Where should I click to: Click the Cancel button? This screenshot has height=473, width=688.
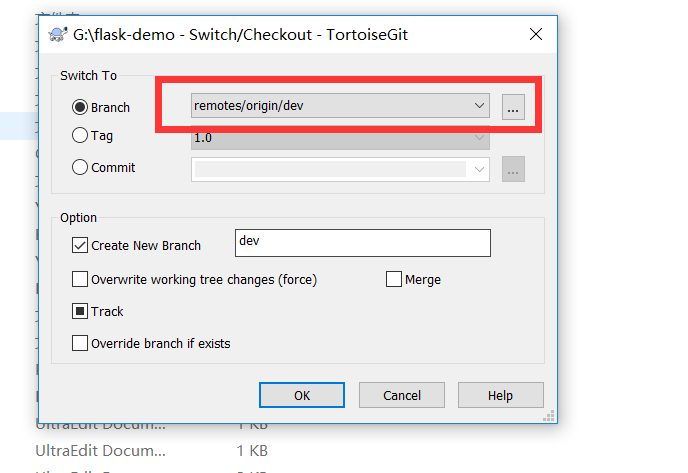[401, 395]
